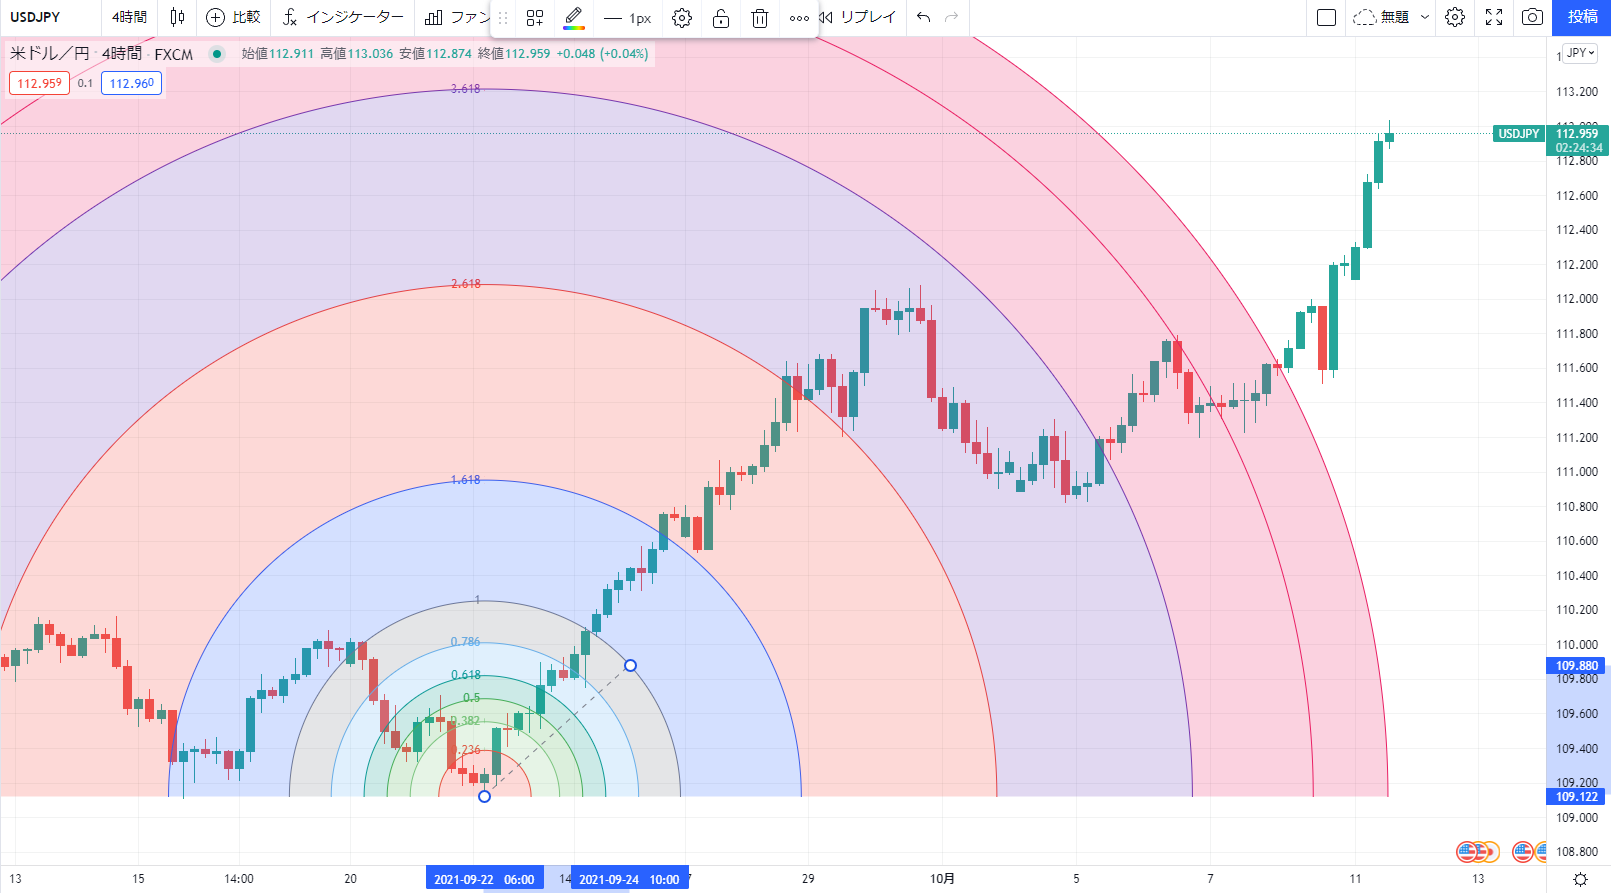Click the 3.618 fib circle level label
Screen dimensions: 1611x893
(465, 89)
